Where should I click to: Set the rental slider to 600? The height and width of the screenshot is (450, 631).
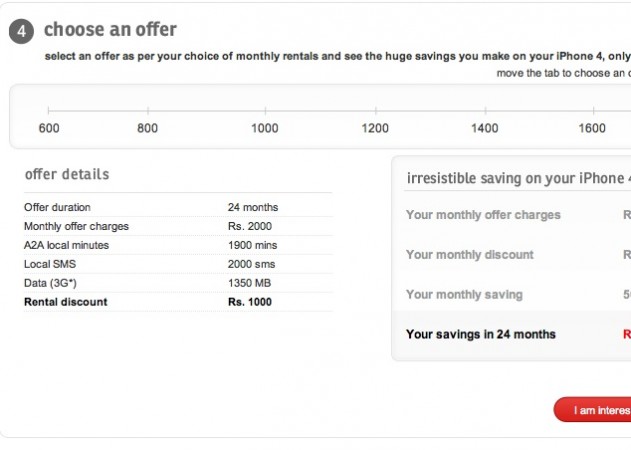[49, 110]
